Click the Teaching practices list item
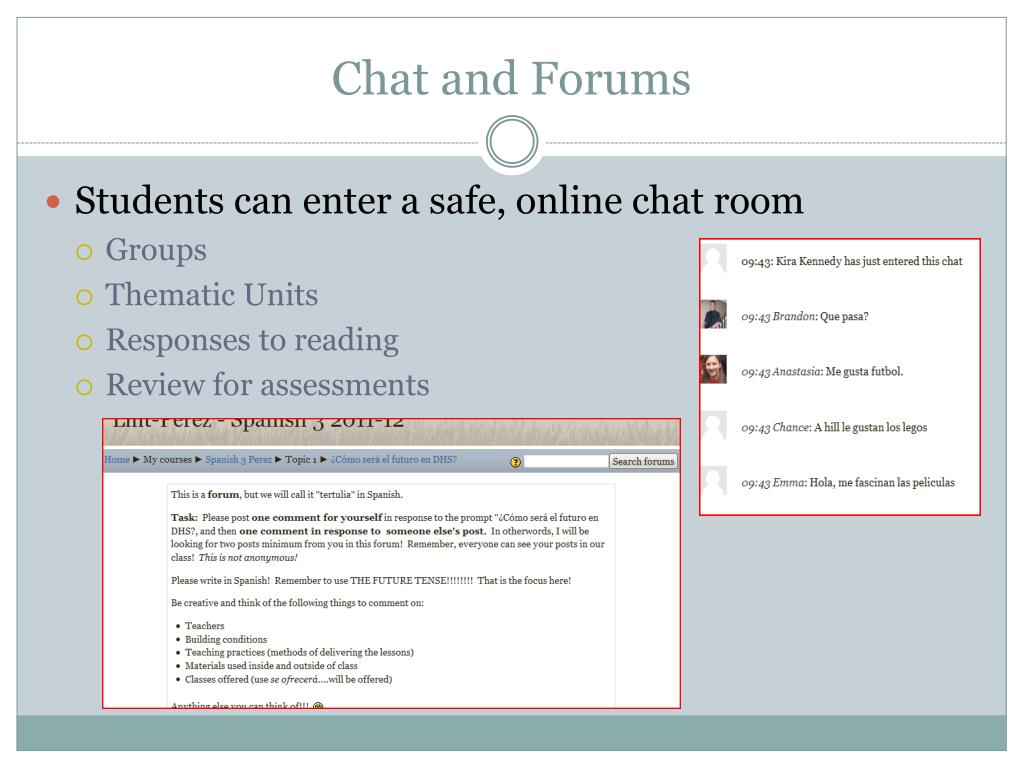Image resolution: width=1024 pixels, height=768 pixels. [299, 652]
